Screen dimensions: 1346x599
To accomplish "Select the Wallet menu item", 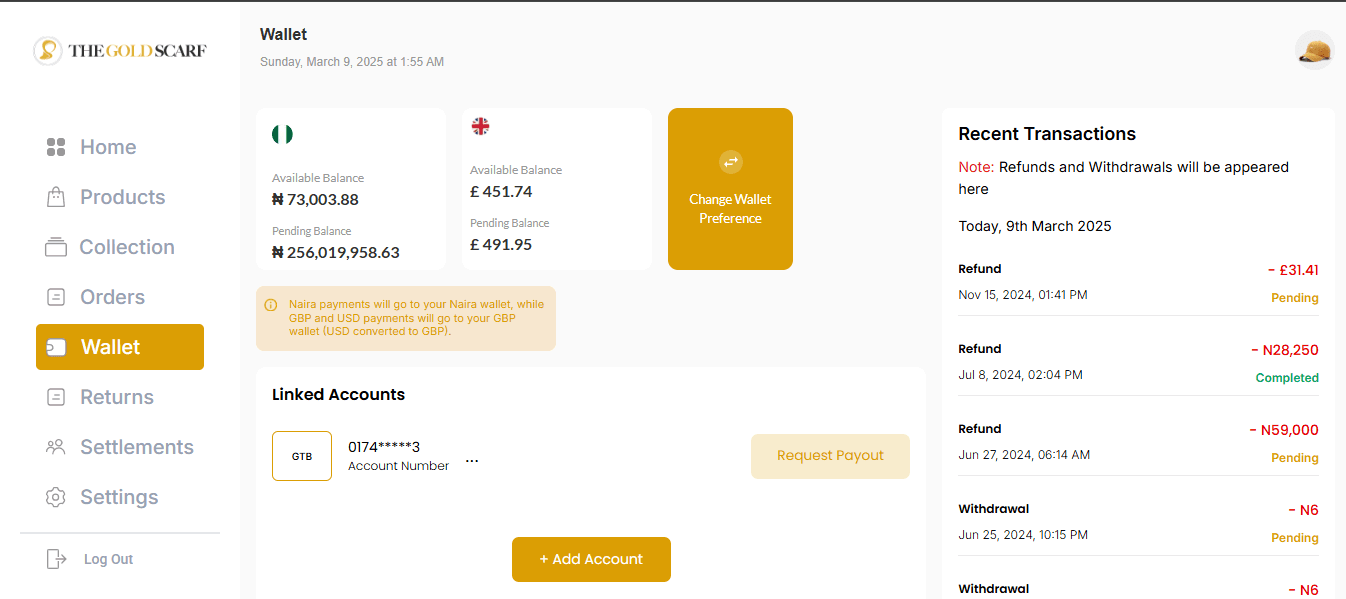I will point(119,346).
